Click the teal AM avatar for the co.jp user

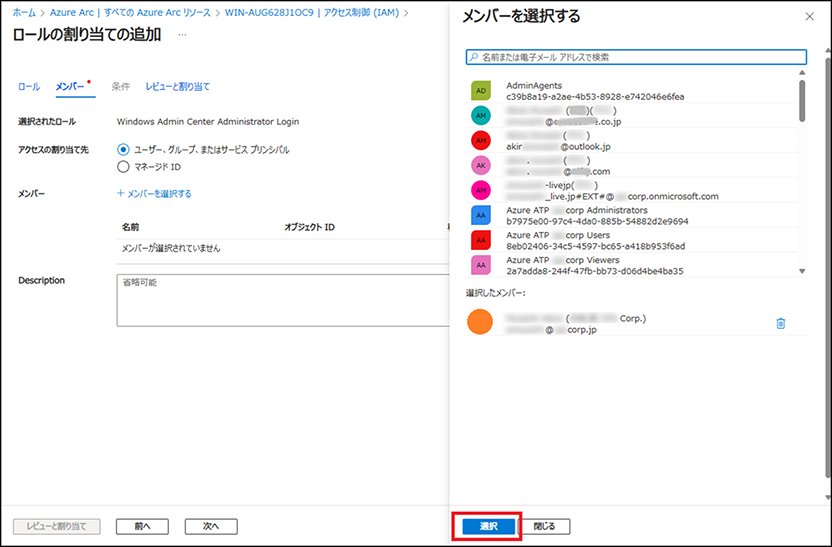[481, 116]
